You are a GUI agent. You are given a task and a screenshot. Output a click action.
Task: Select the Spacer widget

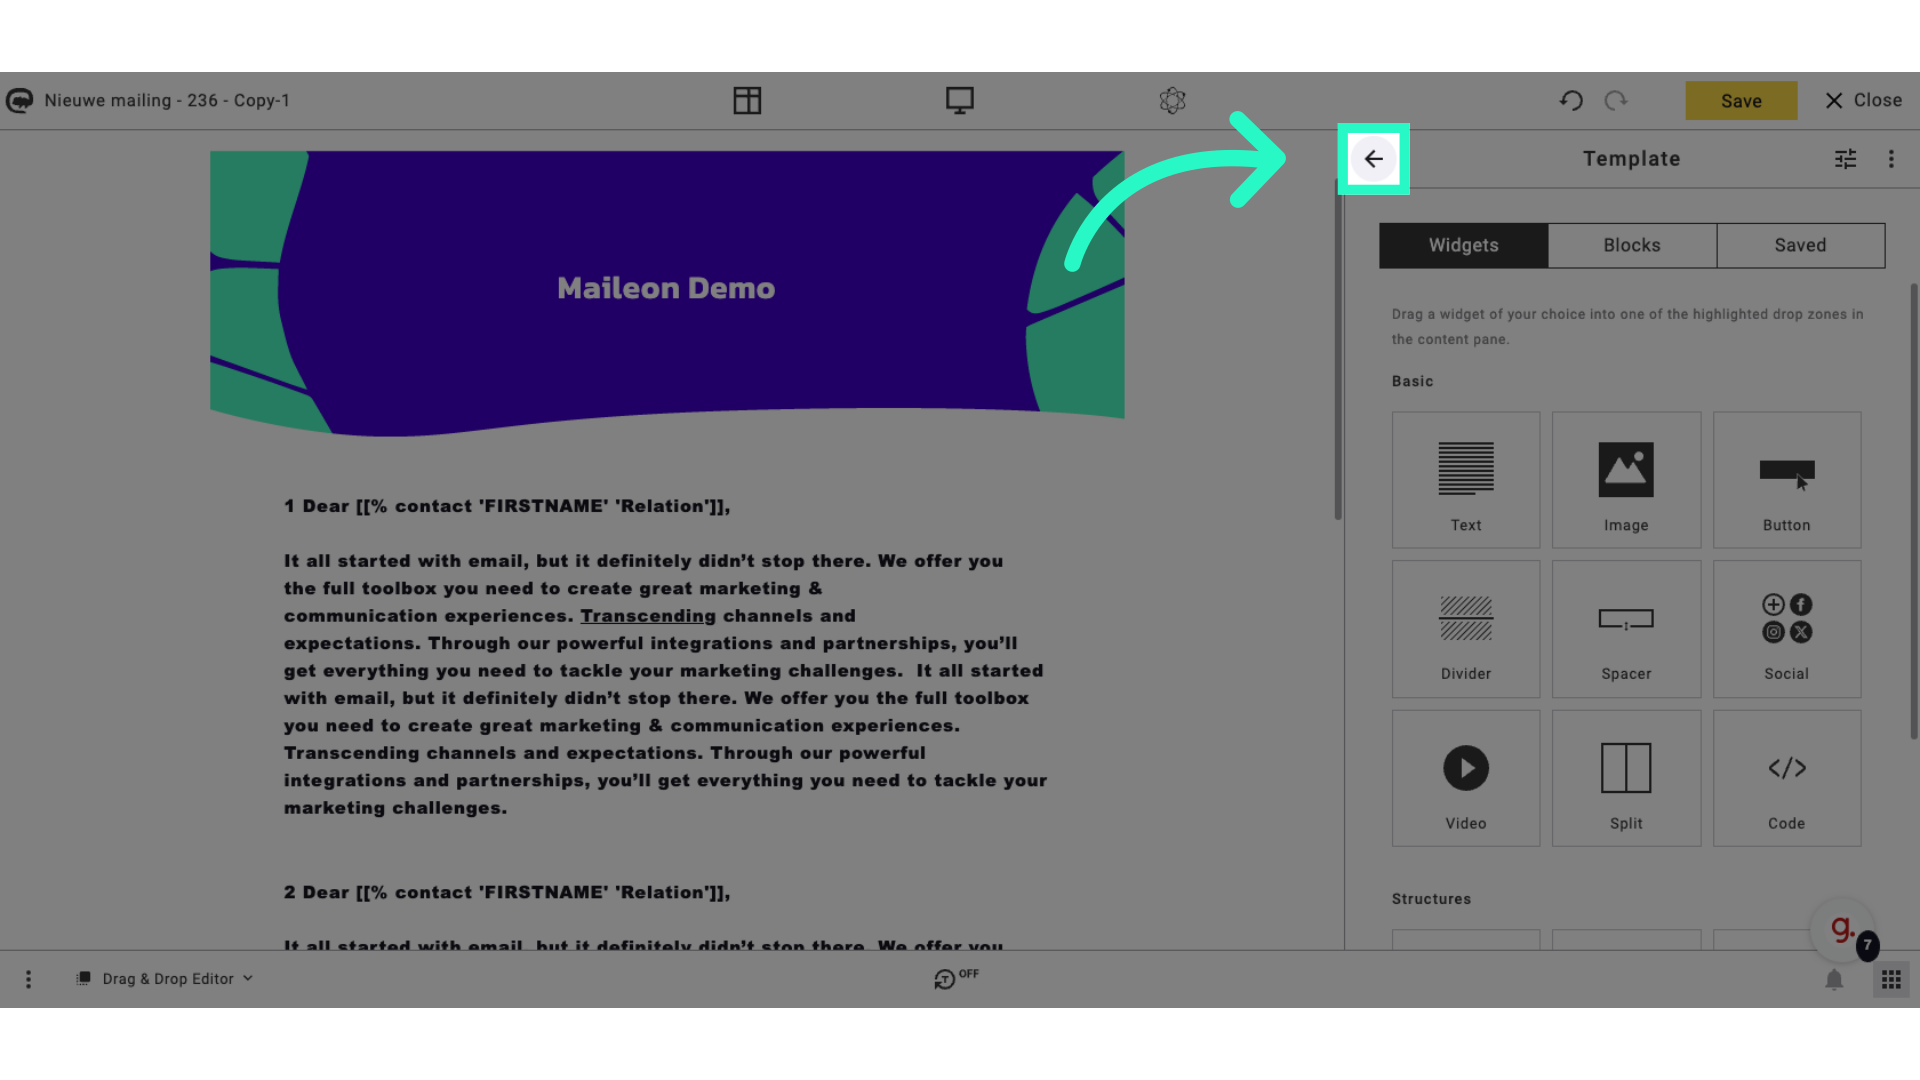(1626, 629)
